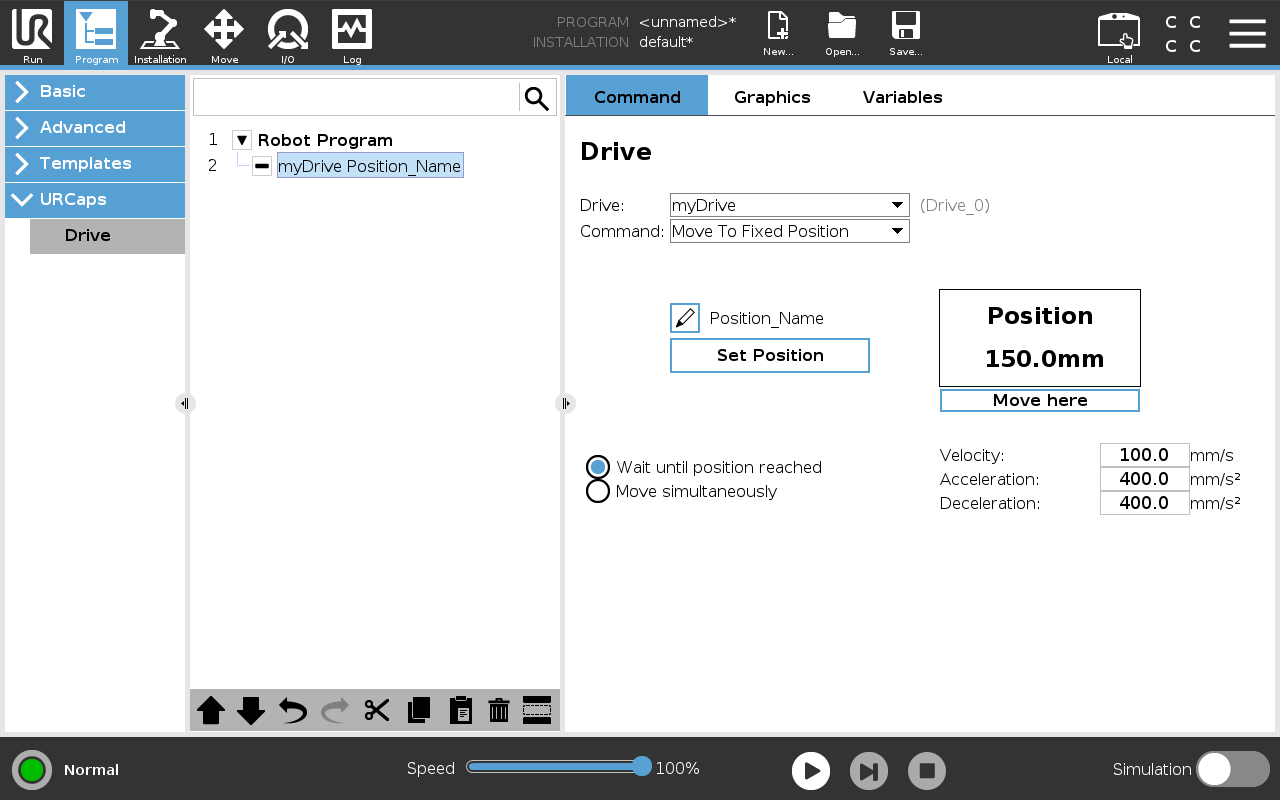Select Wait until position reached option
This screenshot has width=1280, height=800.
(x=598, y=467)
